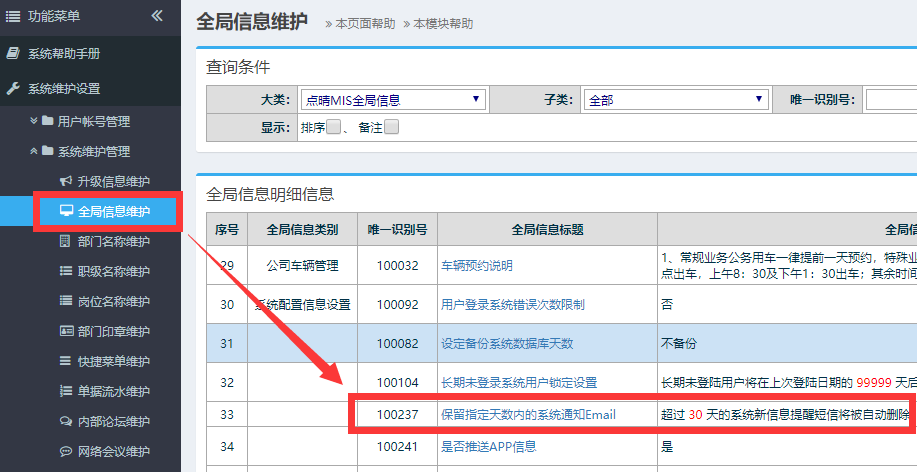Viewport: 917px width, 472px height.
Task: Click the 系统维护设置 wrench icon
Action: [13, 88]
